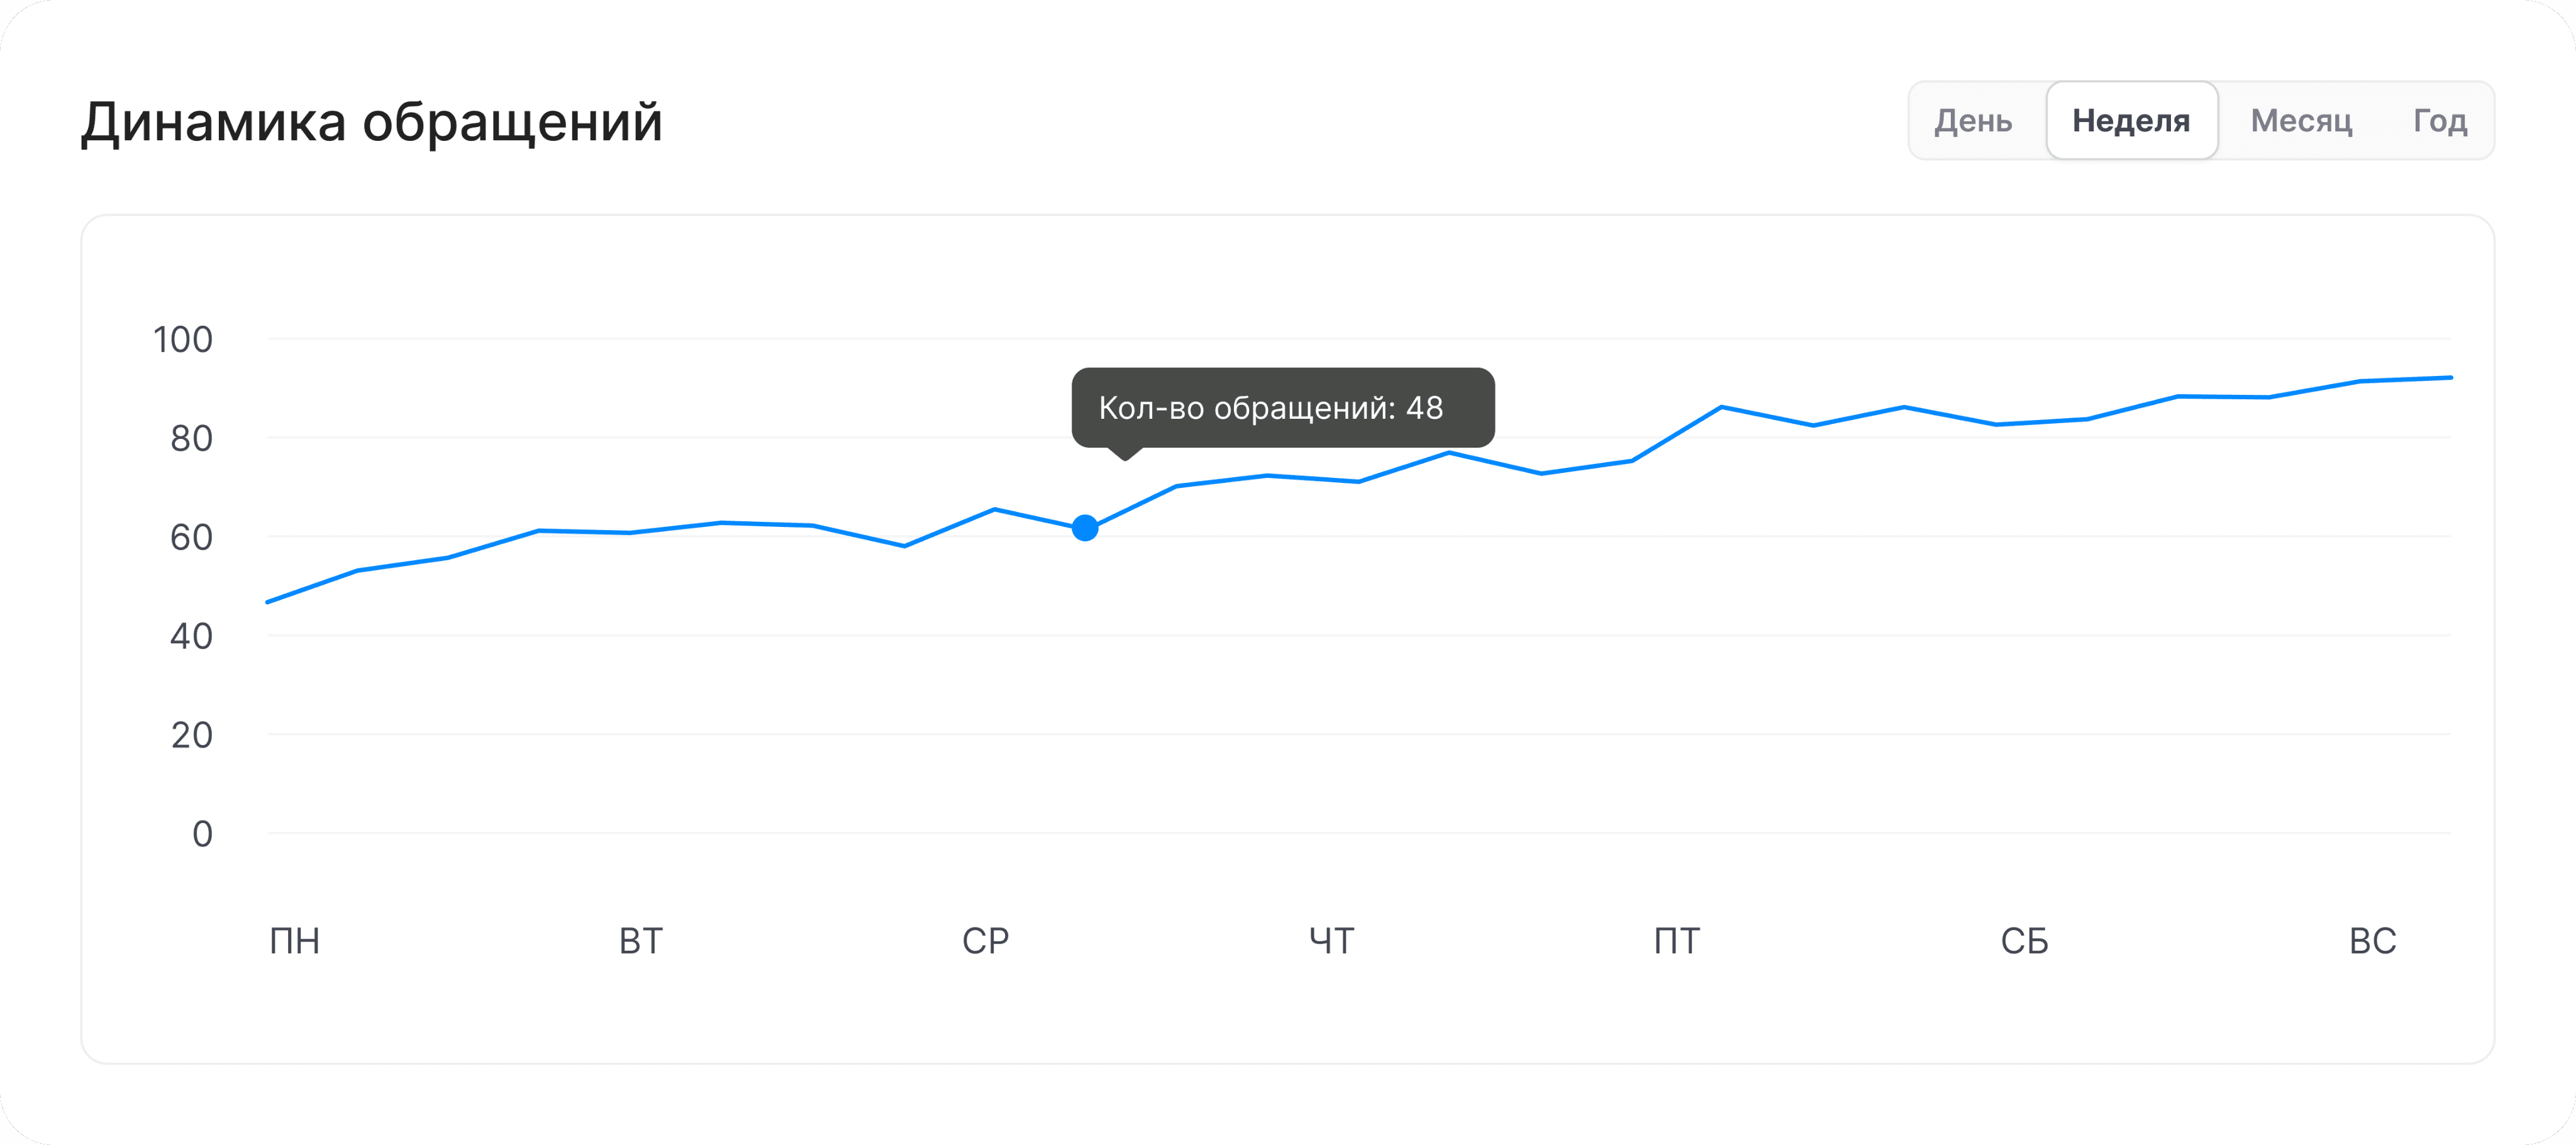2576x1145 pixels.
Task: Click the 40 value on y-axis
Action: click(x=191, y=636)
